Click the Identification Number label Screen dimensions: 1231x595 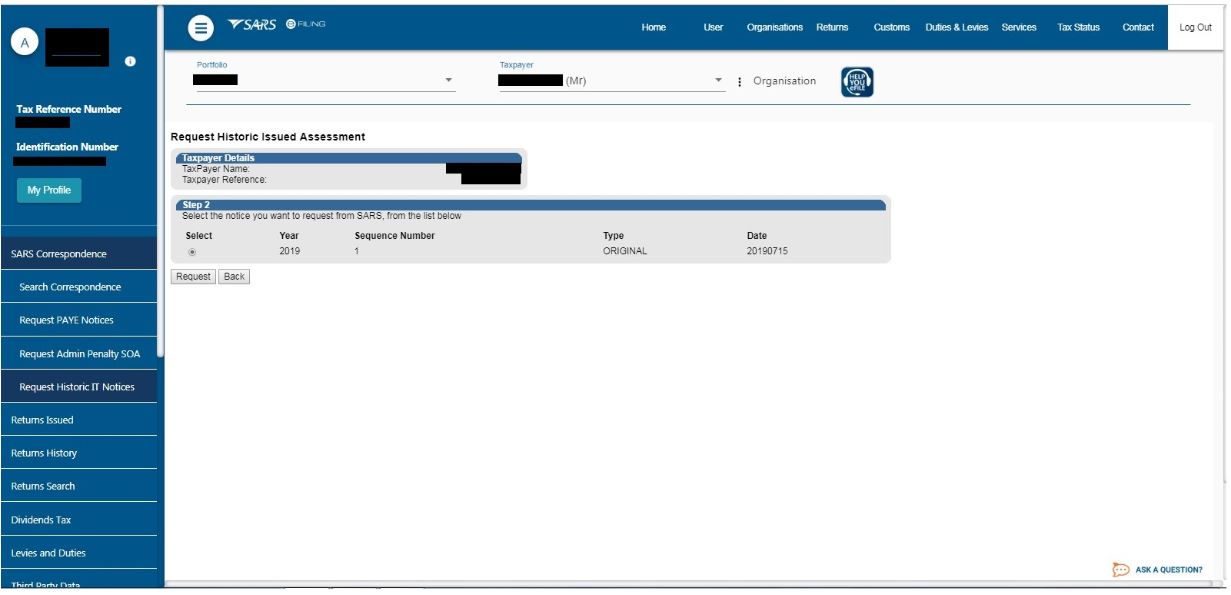point(67,147)
